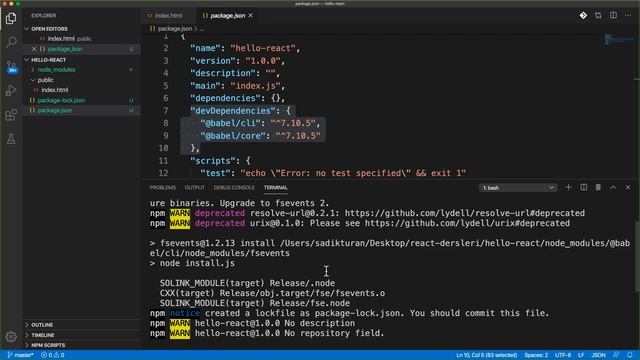Click the breadcrumb ellipsis after package.json
Screen dimensions: 640x360
pyautogui.click(x=202, y=29)
